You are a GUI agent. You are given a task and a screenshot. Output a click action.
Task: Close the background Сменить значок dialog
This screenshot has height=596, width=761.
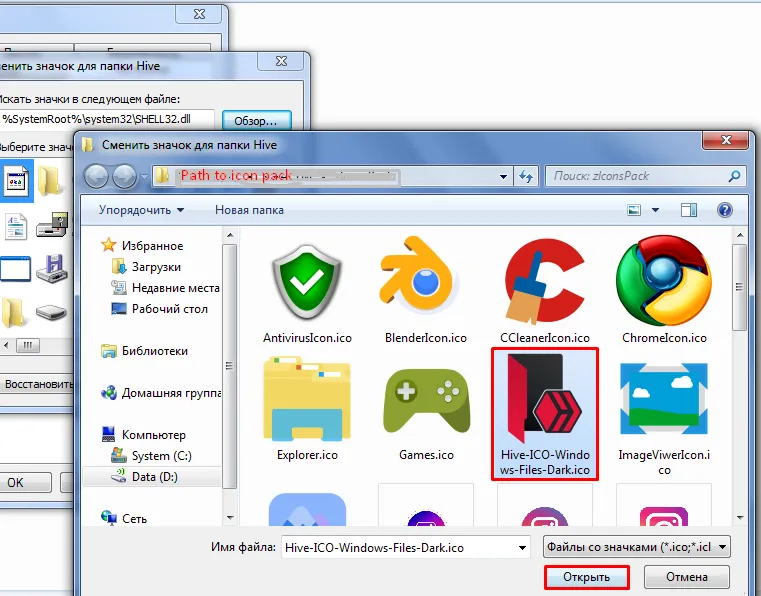tap(281, 61)
